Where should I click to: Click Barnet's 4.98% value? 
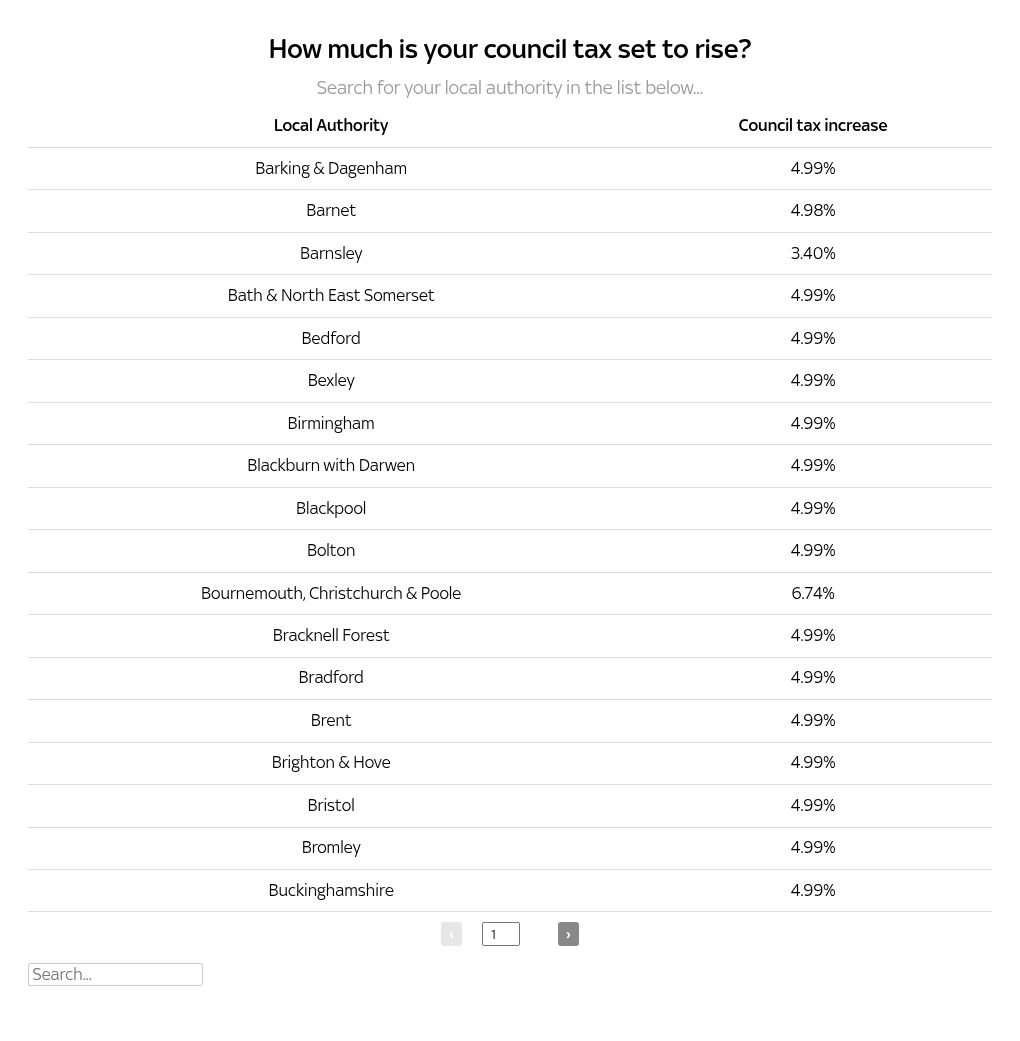(812, 211)
